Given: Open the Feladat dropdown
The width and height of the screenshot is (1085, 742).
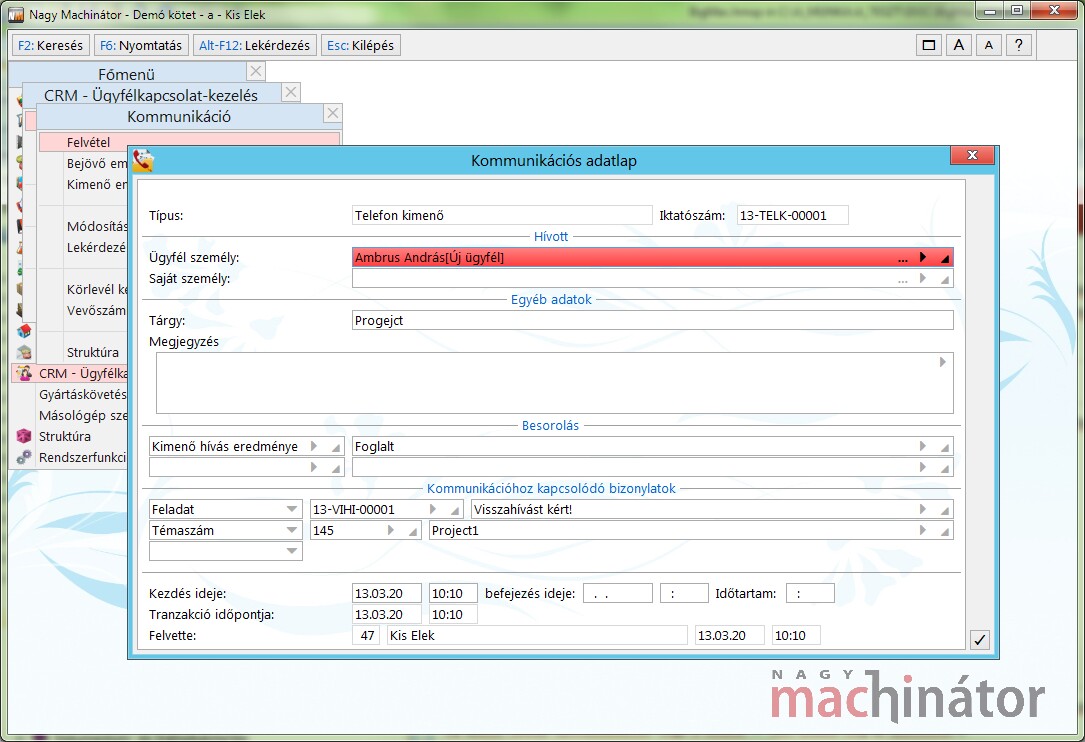Looking at the screenshot, I should coord(292,509).
